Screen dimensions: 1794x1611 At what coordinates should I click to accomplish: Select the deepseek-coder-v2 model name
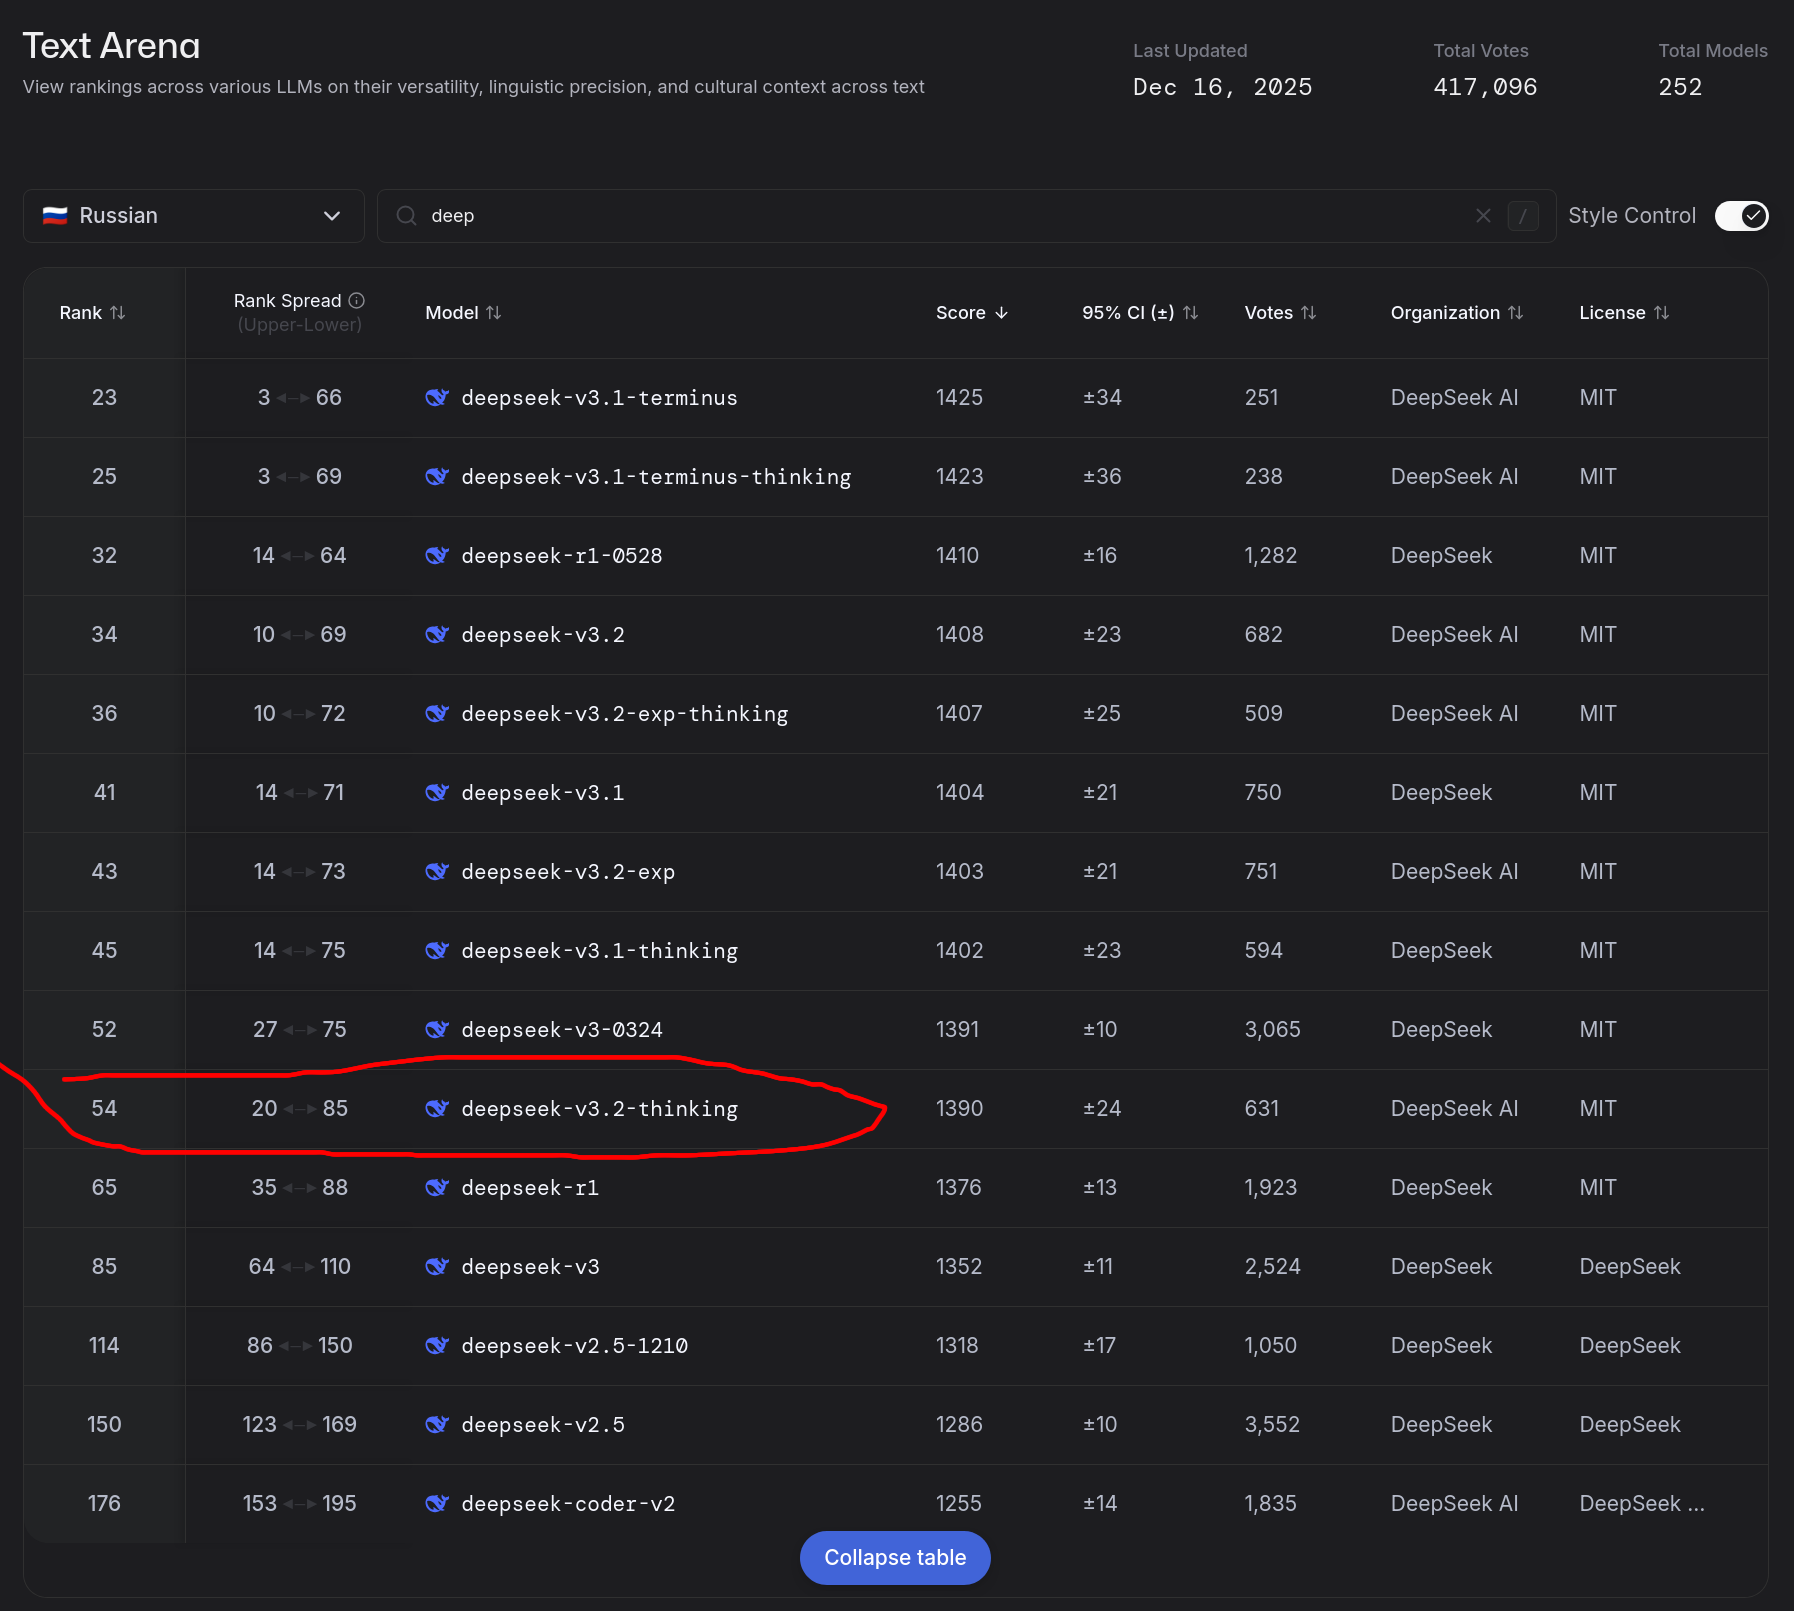568,1504
